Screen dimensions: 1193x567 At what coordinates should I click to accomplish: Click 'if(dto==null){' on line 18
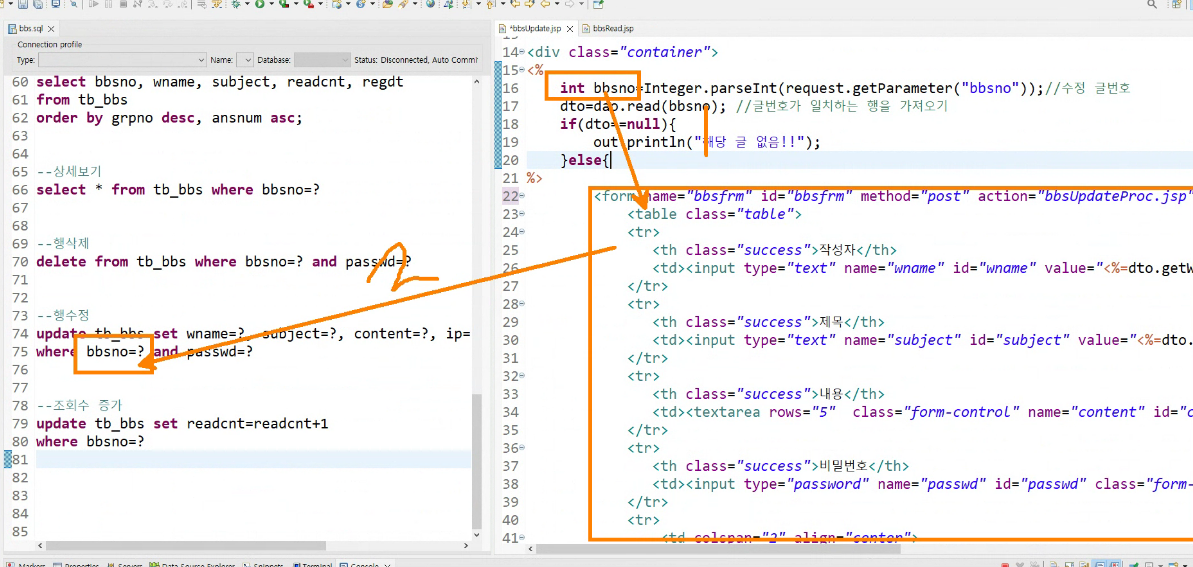[618, 124]
